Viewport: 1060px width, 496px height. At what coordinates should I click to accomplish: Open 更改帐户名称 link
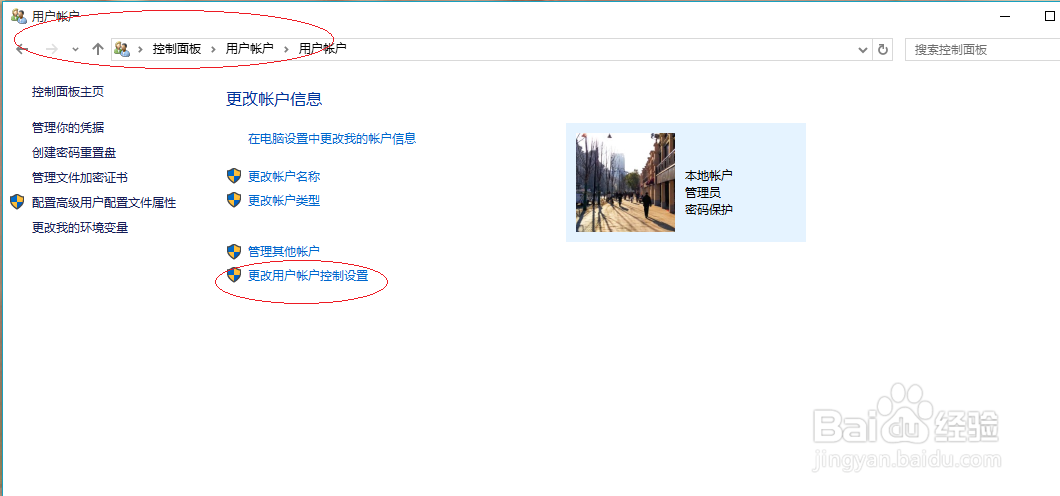coord(284,176)
